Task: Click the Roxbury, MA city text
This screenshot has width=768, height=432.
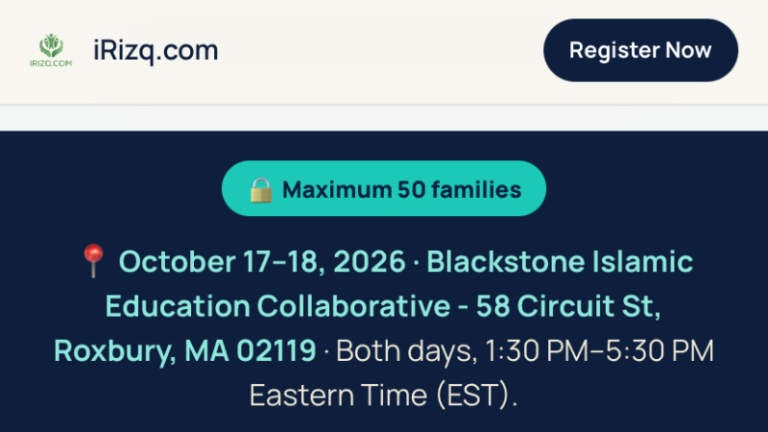Action: pyautogui.click(x=142, y=351)
